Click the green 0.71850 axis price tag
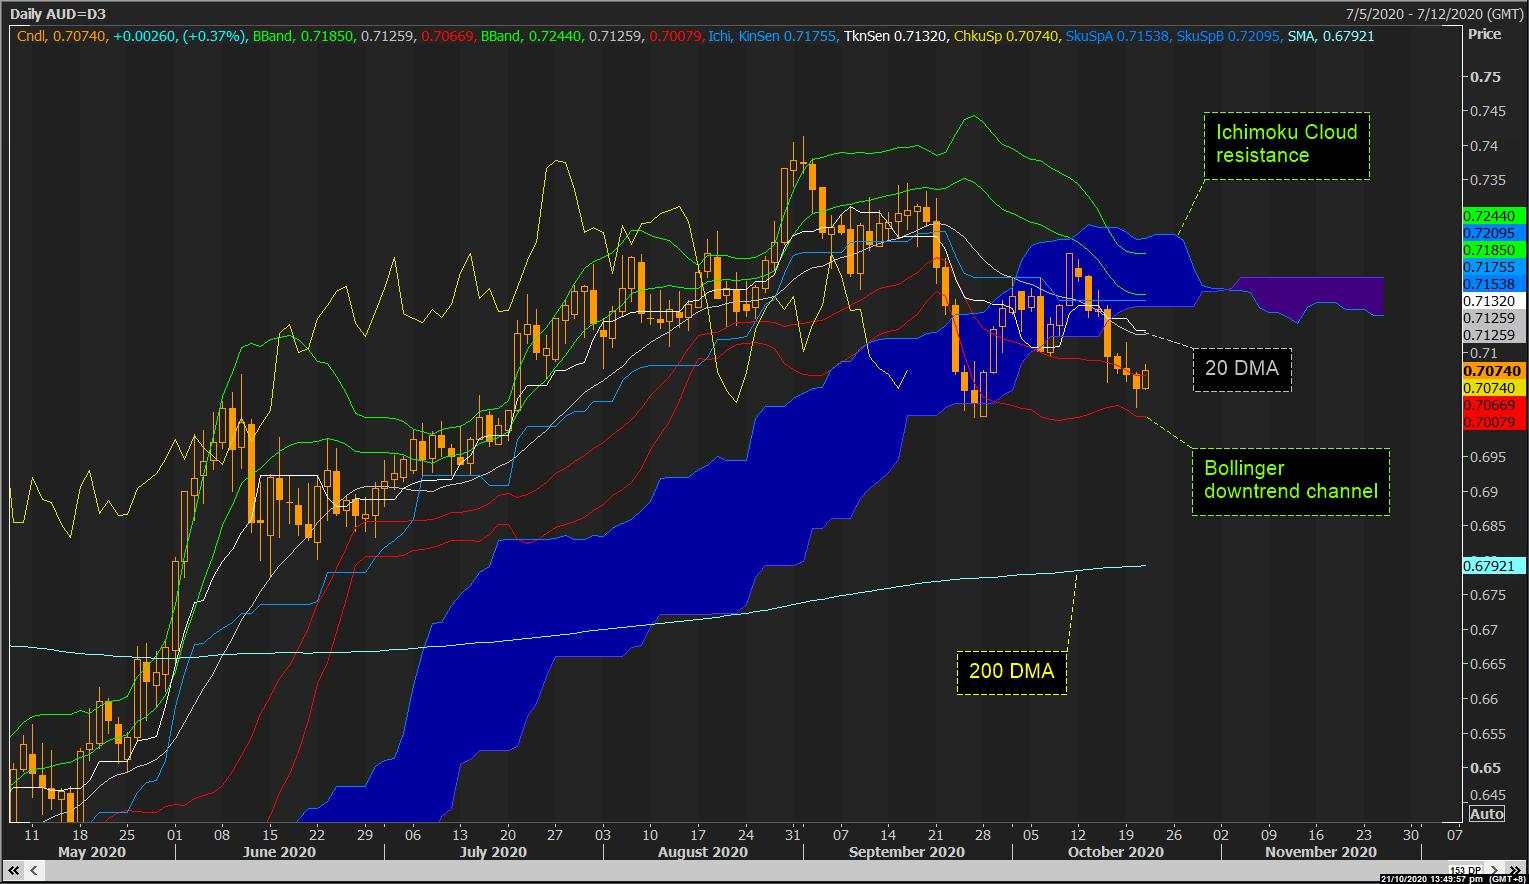 [1494, 250]
